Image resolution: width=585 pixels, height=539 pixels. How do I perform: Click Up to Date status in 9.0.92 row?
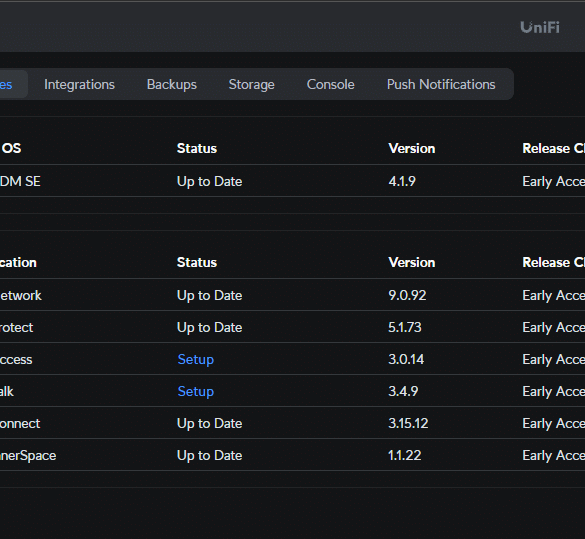click(210, 296)
